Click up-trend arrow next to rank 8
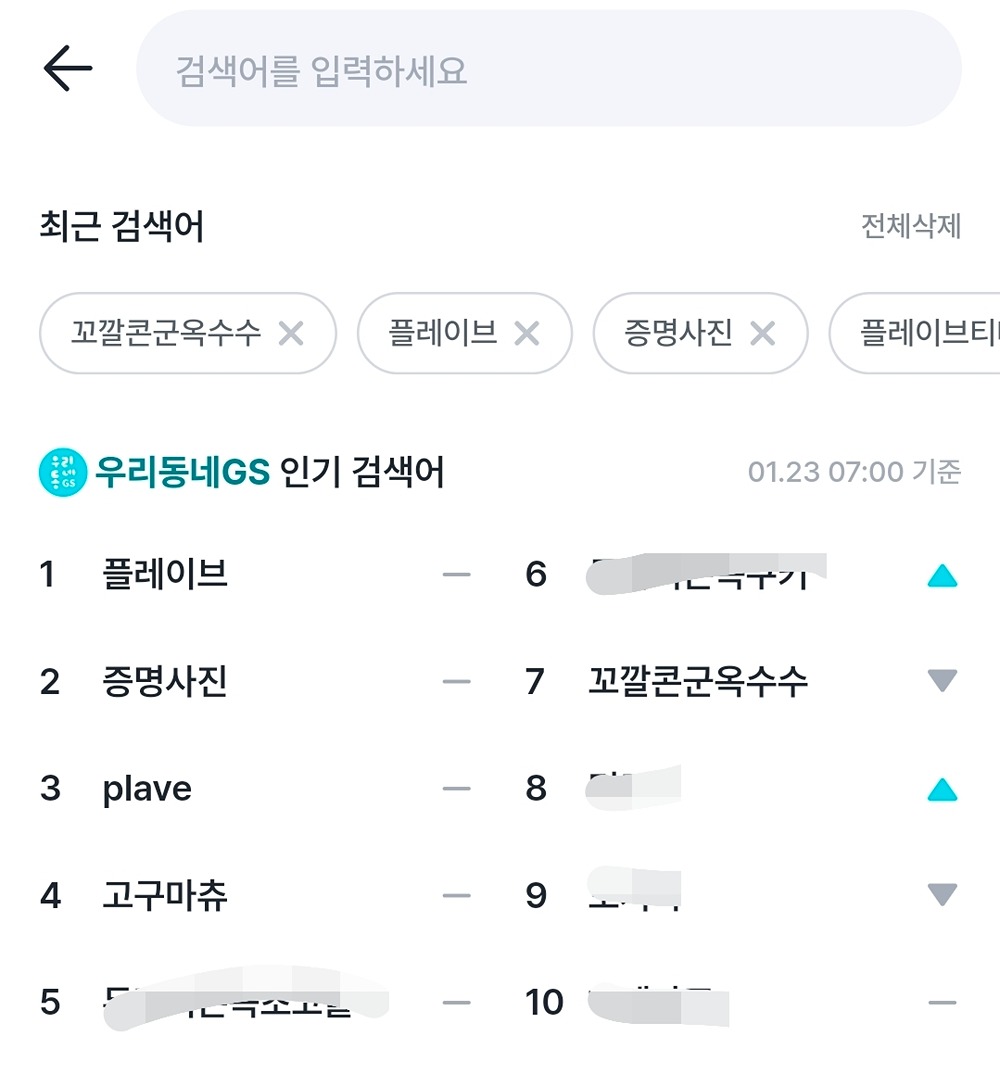 pos(942,790)
